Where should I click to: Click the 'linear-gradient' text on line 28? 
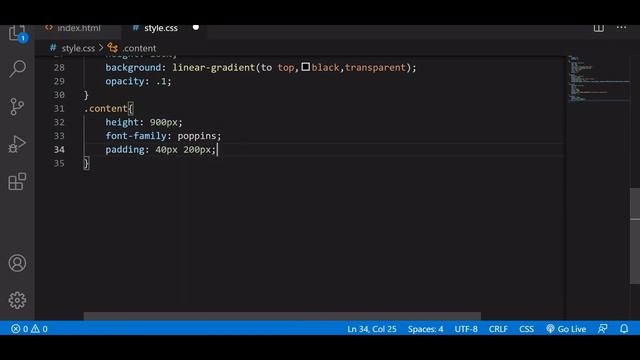tap(213, 67)
